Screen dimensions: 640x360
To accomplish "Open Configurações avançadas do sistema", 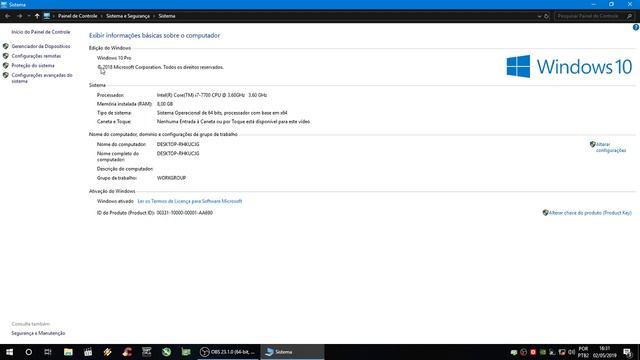I will coord(42,78).
